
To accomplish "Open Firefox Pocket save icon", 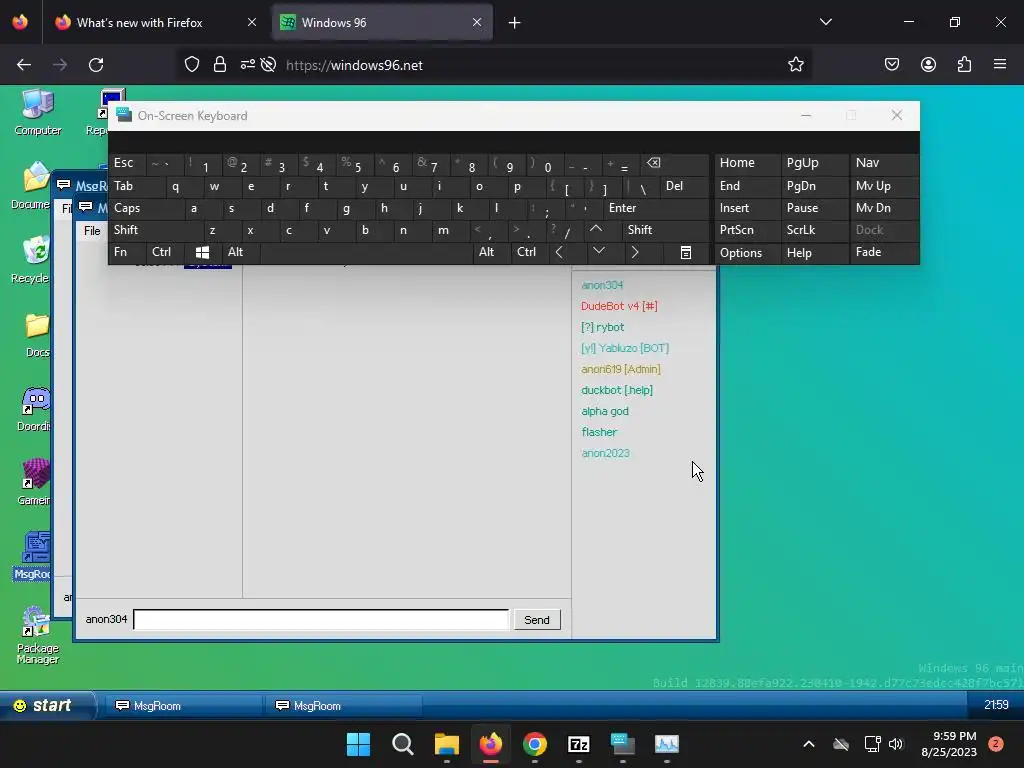I will pyautogui.click(x=892, y=65).
